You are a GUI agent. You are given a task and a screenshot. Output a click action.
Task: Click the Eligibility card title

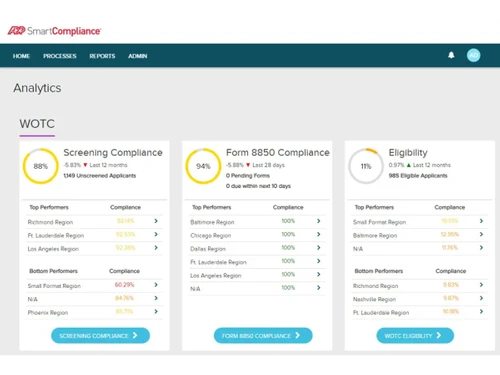pos(408,153)
